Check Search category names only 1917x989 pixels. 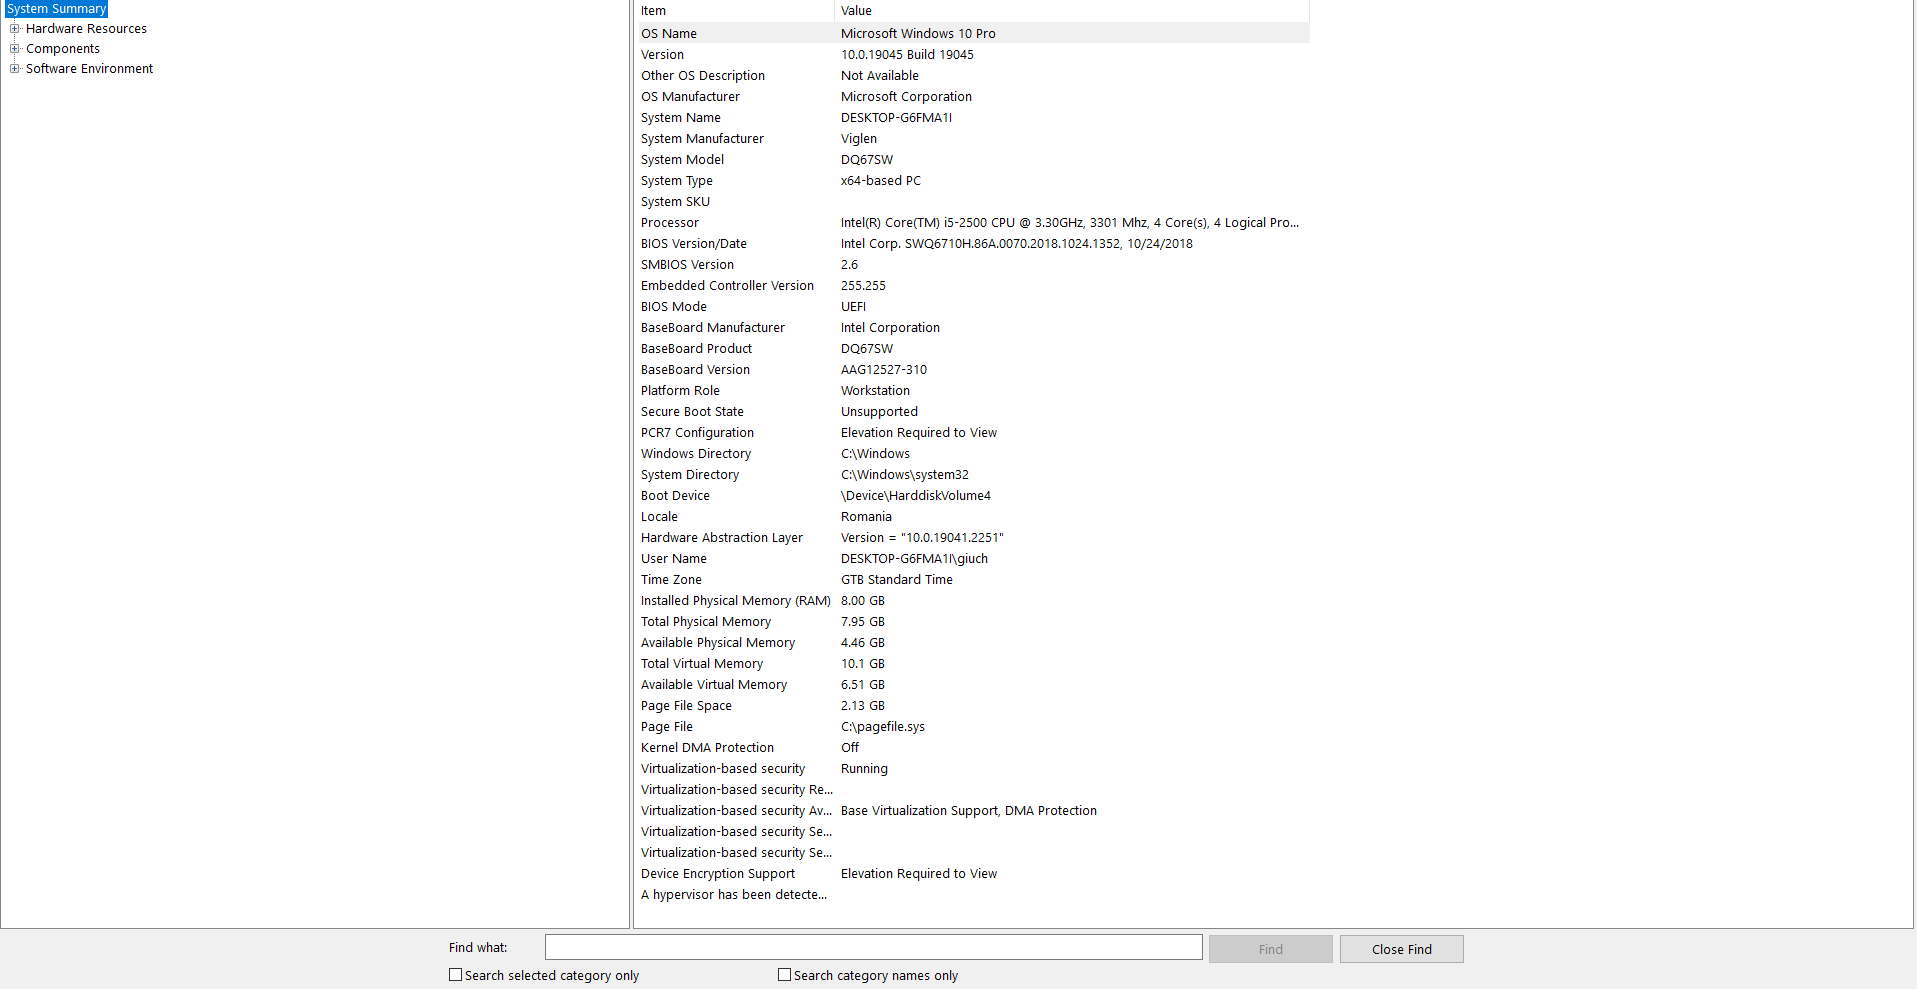[x=785, y=975]
